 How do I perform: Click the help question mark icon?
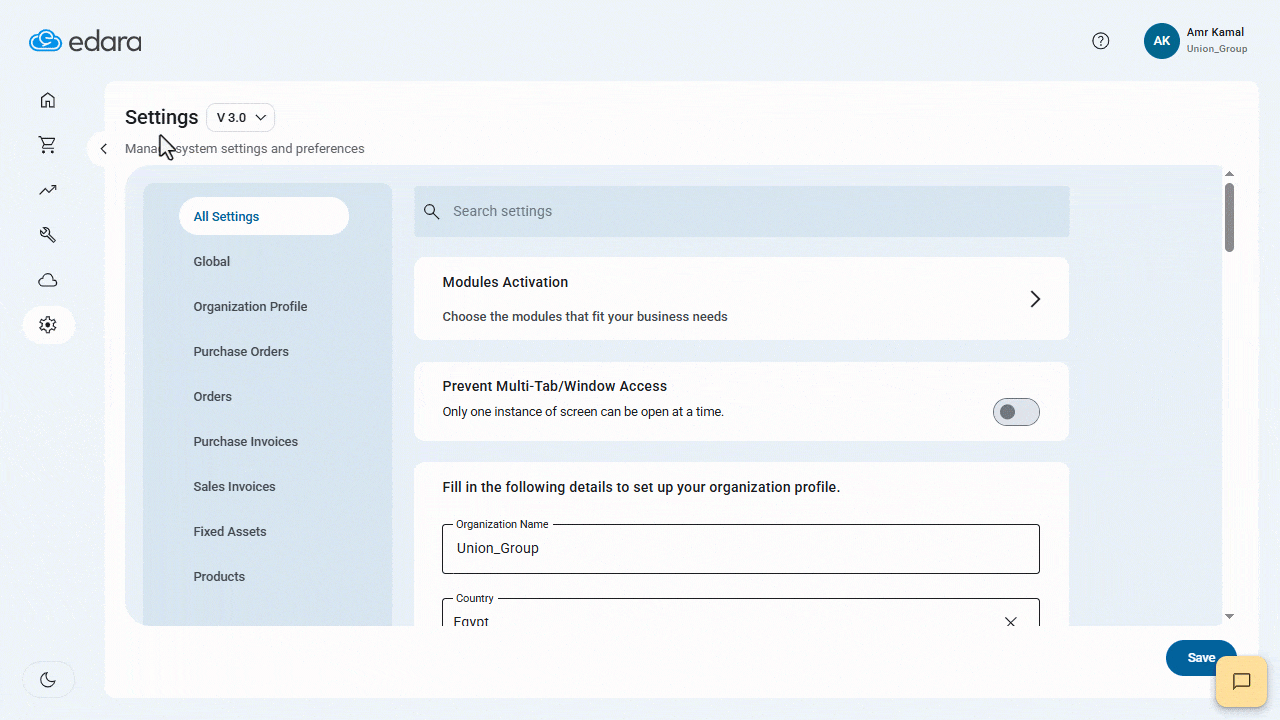pyautogui.click(x=1101, y=41)
